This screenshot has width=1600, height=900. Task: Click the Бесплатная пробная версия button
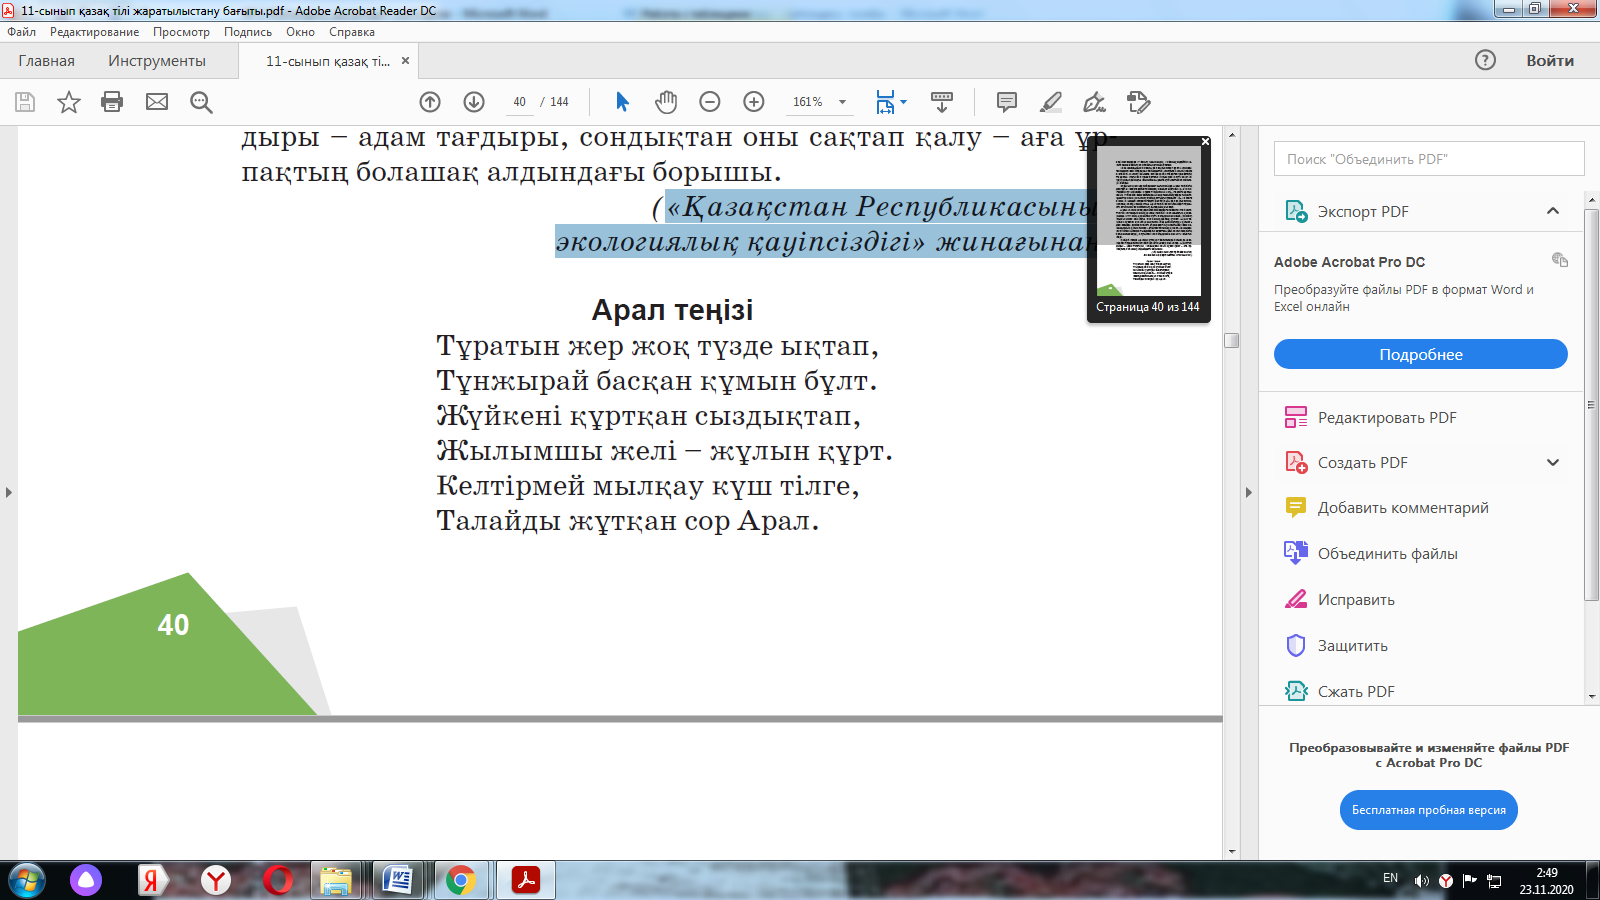pos(1428,810)
